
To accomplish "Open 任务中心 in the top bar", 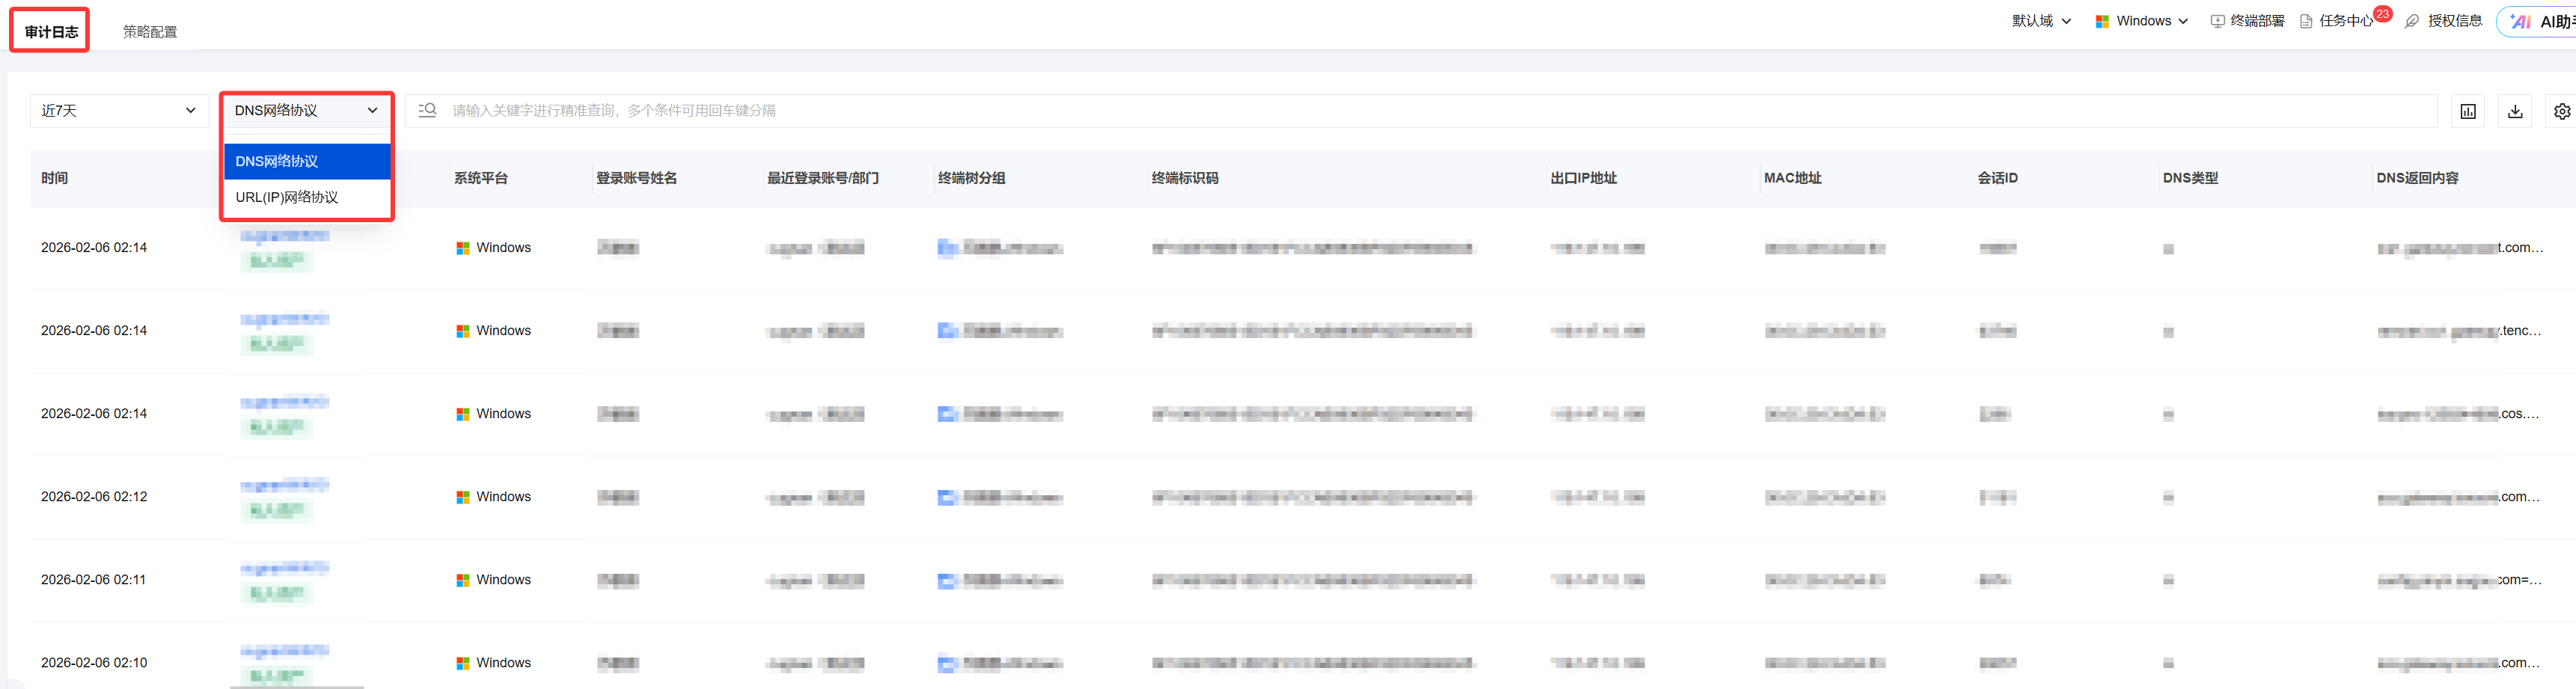I will coord(2336,21).
